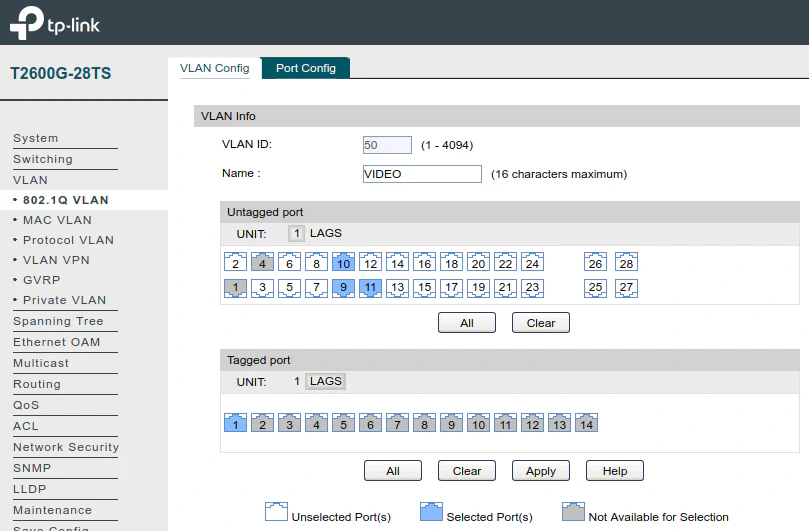Click greyed untagged port 4 icon
Viewport: 809px width, 531px height.
tap(262, 262)
